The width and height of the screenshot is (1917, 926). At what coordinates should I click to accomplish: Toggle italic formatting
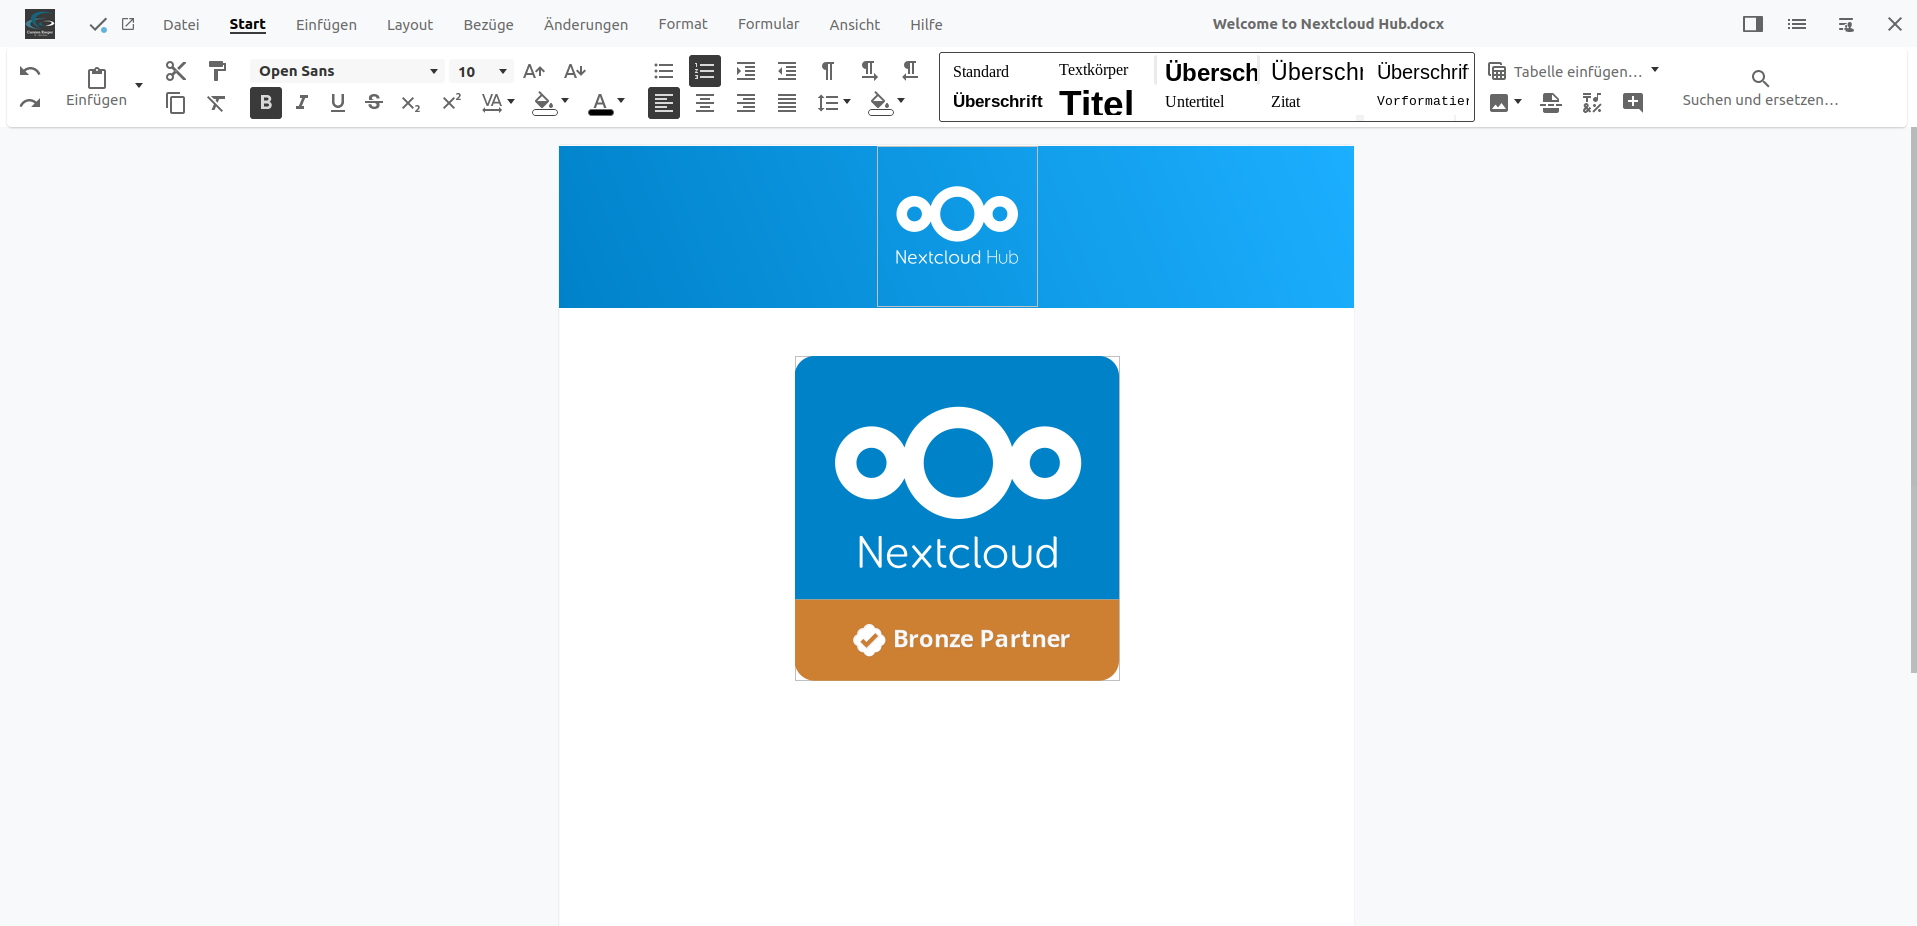tap(302, 102)
